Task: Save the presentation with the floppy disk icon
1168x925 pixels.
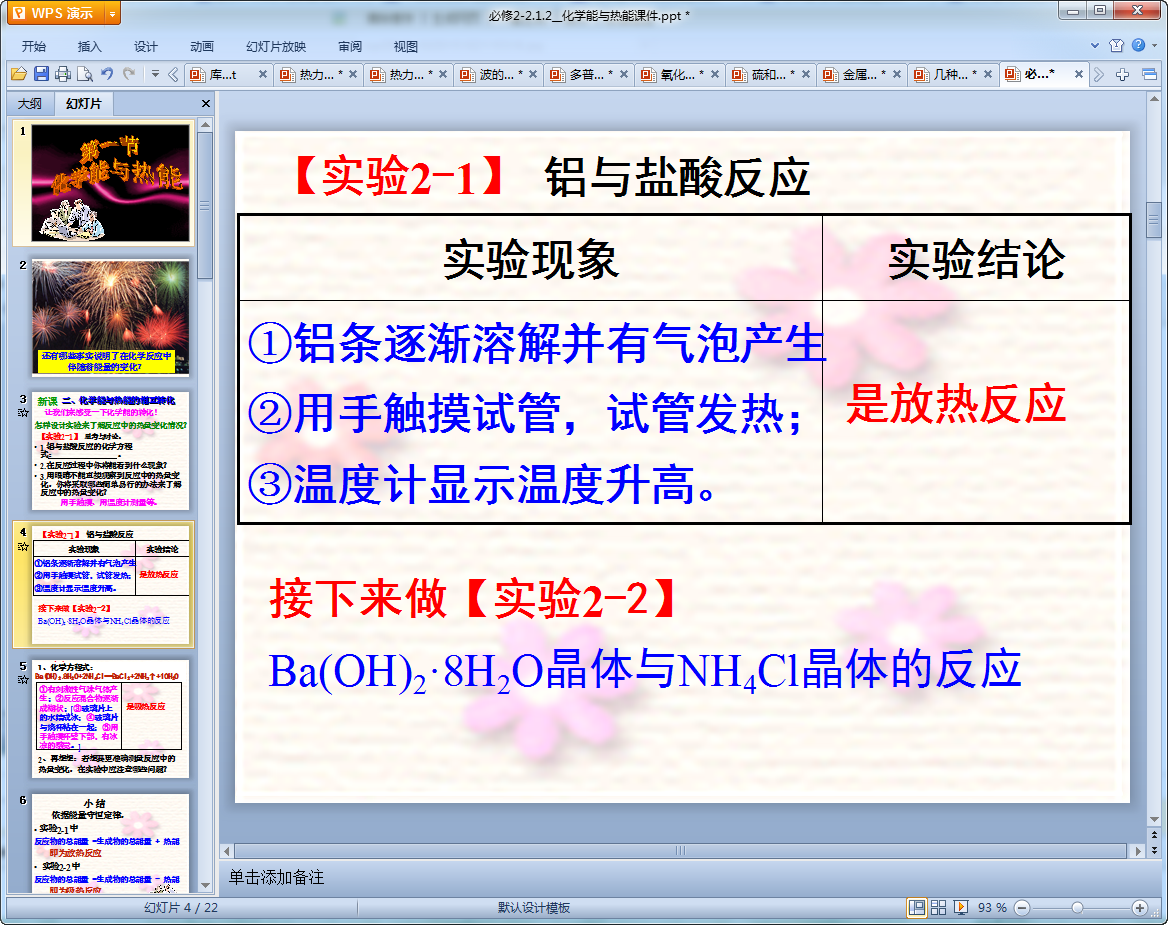Action: point(41,74)
